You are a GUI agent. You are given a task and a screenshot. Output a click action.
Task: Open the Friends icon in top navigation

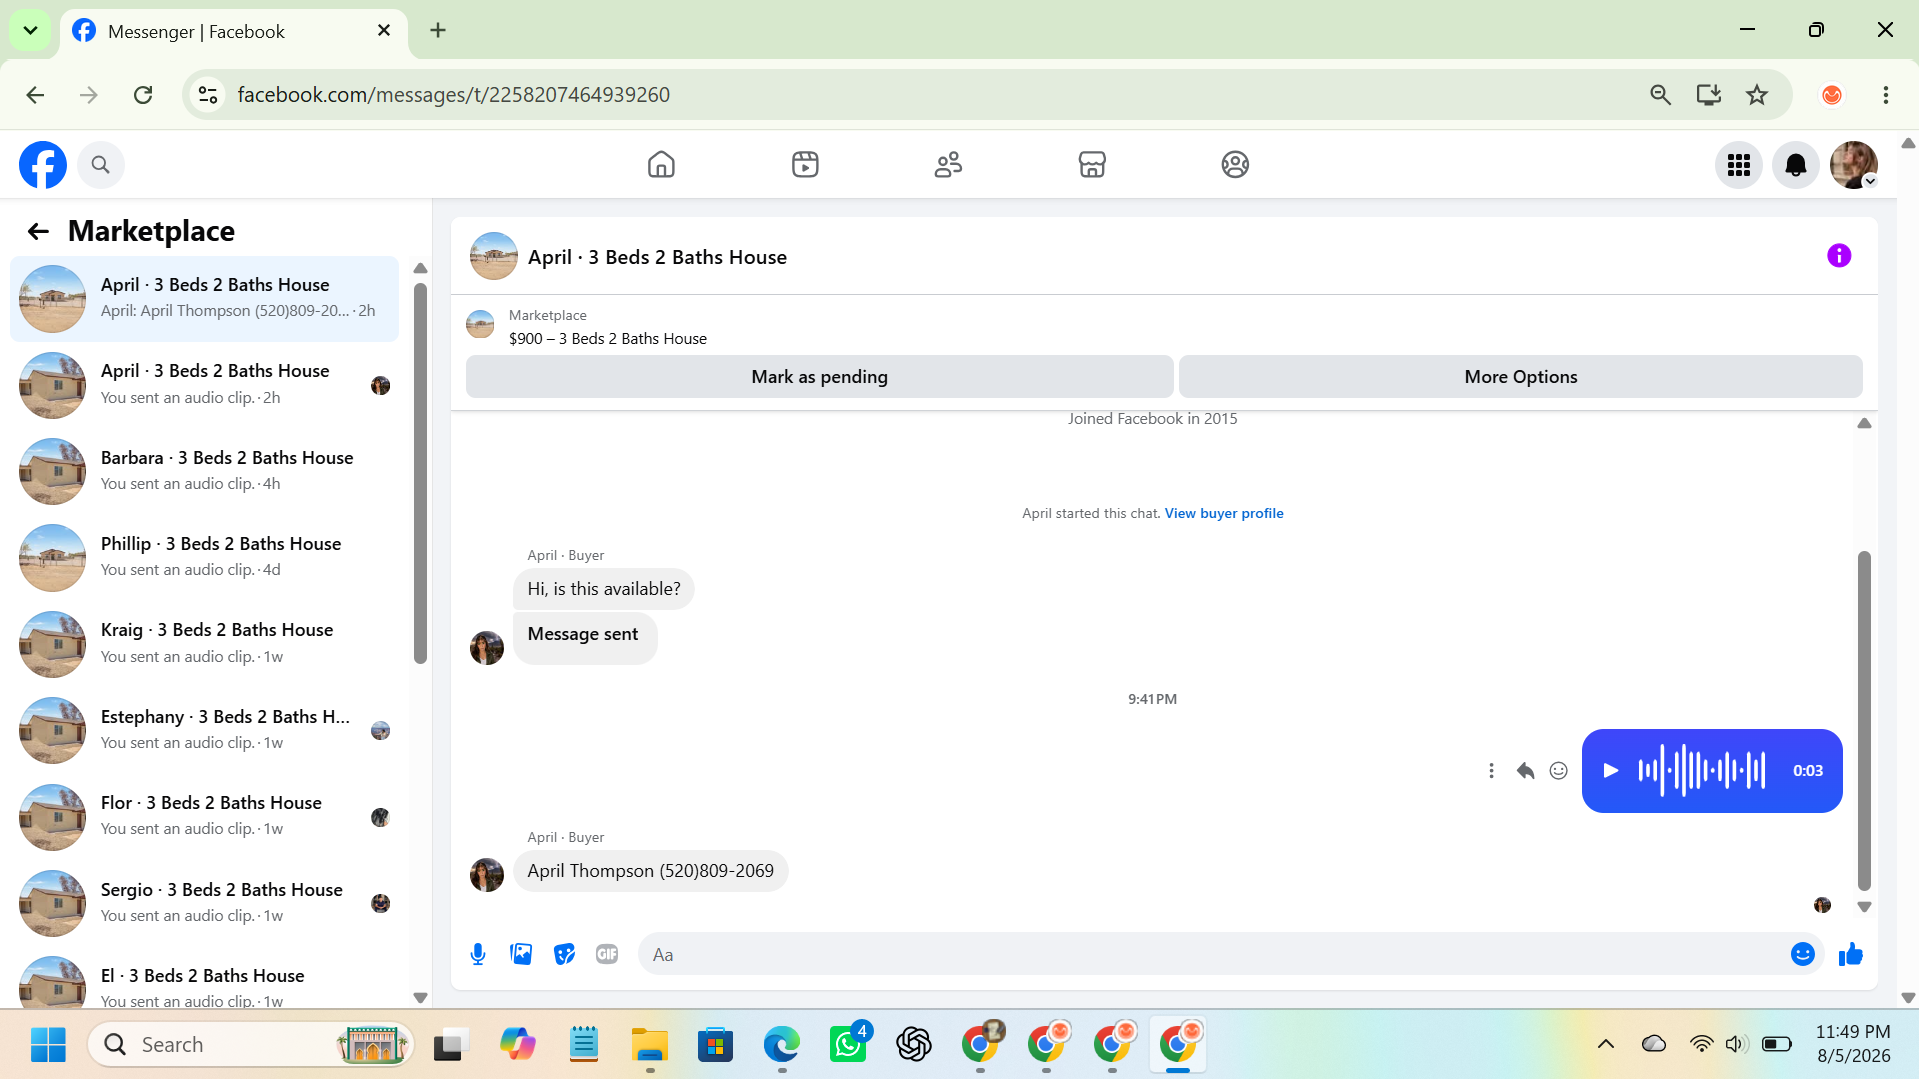tap(948, 164)
